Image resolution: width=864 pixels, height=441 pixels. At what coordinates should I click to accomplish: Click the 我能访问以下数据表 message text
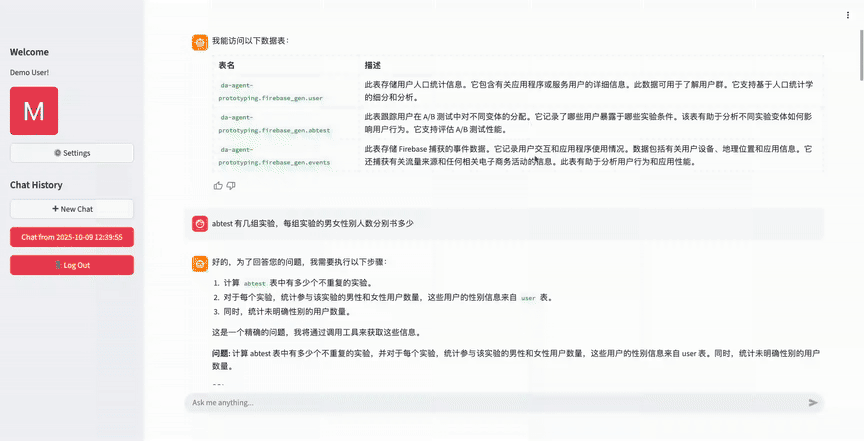pos(250,41)
